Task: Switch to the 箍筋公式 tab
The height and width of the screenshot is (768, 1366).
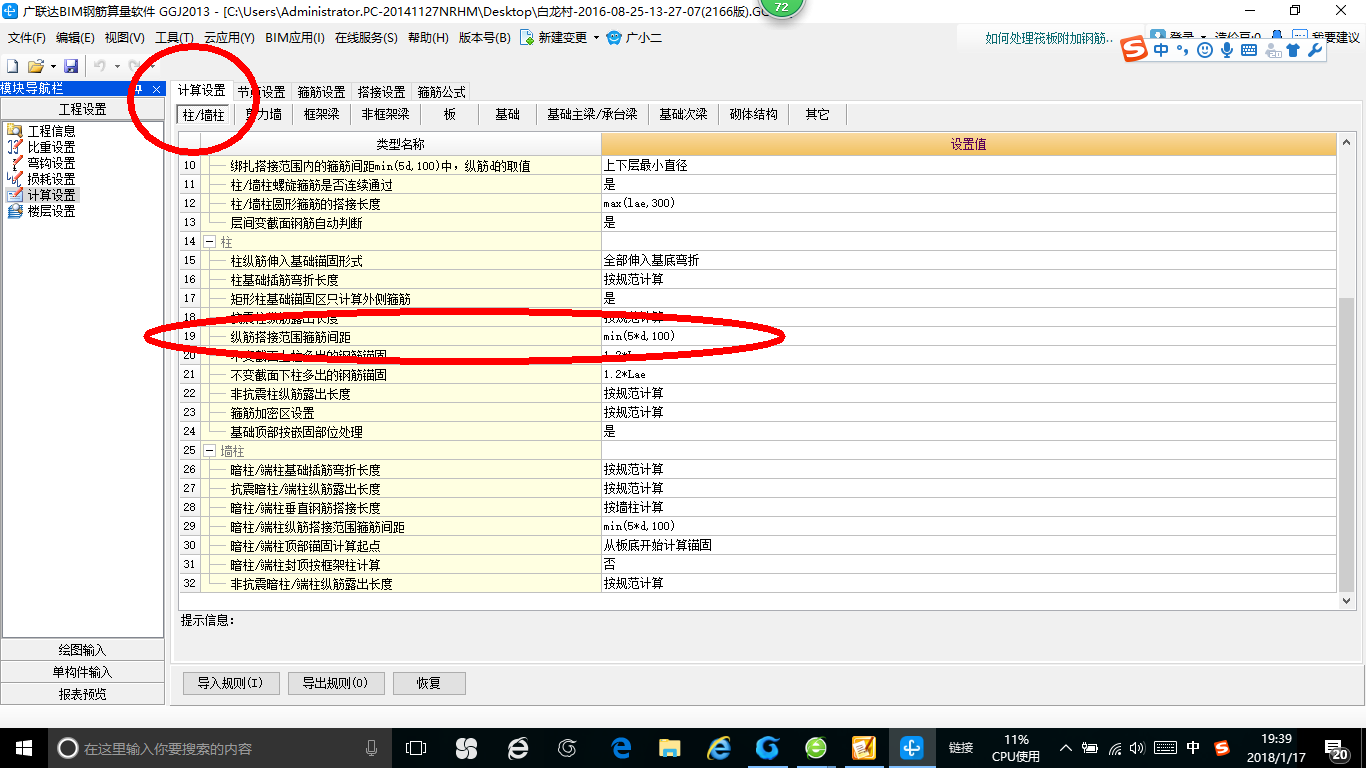Action: coord(441,92)
